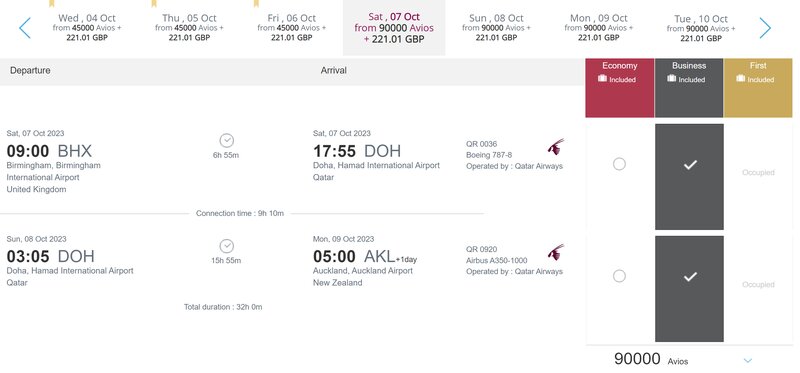Select Sun, 08 Oct date tab
The width and height of the screenshot is (800, 373).
pos(496,28)
